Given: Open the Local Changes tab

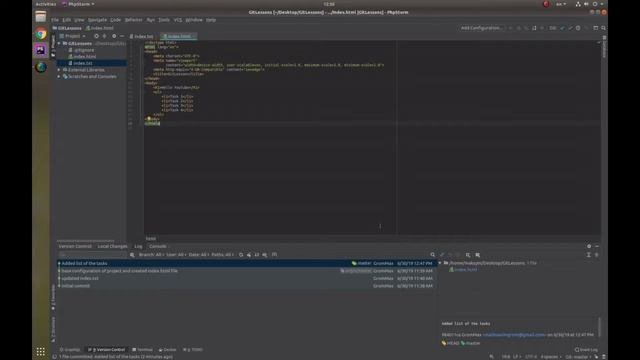Looking at the screenshot, I should coord(112,247).
